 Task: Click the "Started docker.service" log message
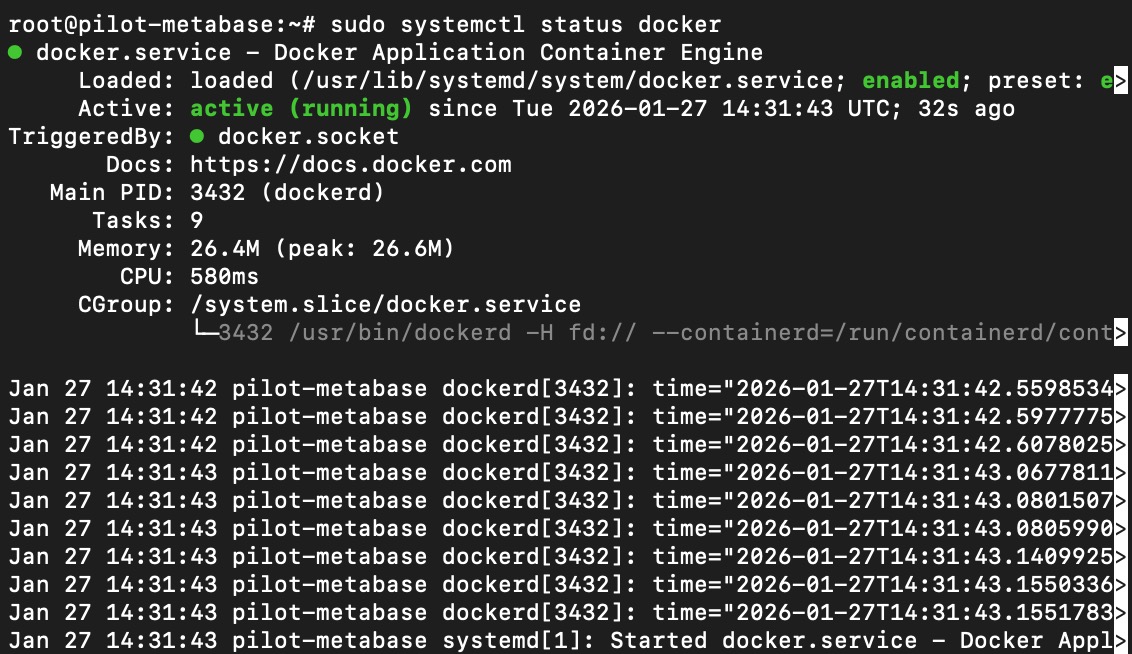(x=775, y=641)
